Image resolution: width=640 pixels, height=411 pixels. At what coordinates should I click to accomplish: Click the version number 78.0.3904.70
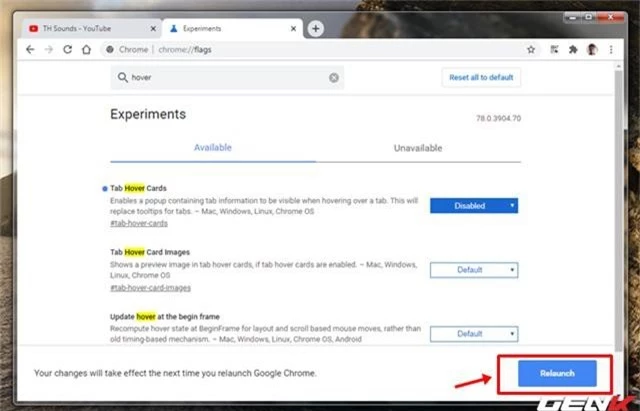(x=498, y=118)
